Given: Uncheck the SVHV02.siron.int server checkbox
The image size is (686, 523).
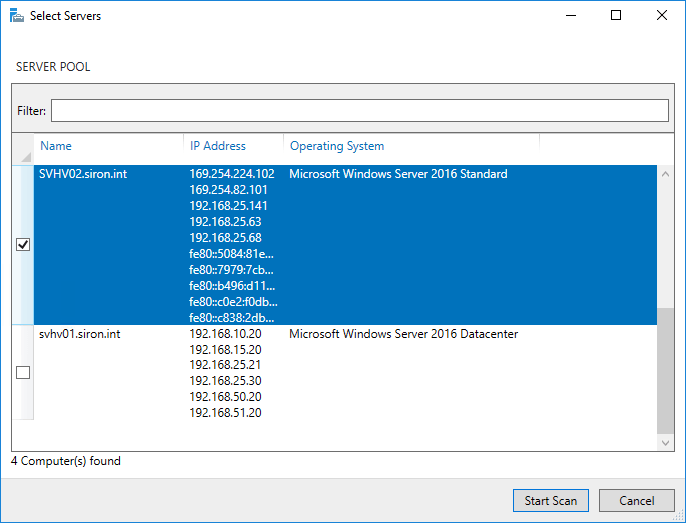Looking at the screenshot, I should click(23, 244).
